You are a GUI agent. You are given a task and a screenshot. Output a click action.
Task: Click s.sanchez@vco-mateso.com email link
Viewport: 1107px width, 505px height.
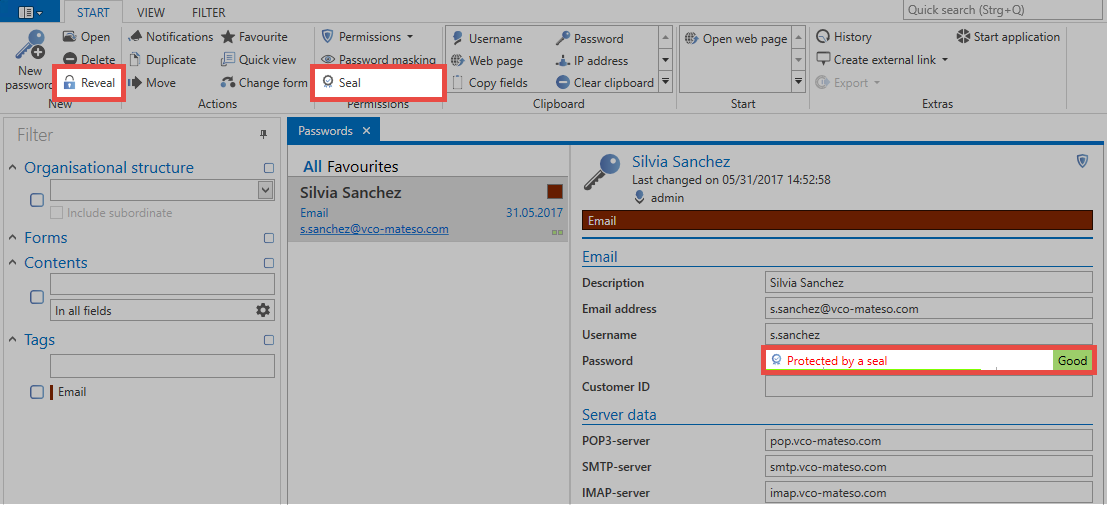click(374, 229)
